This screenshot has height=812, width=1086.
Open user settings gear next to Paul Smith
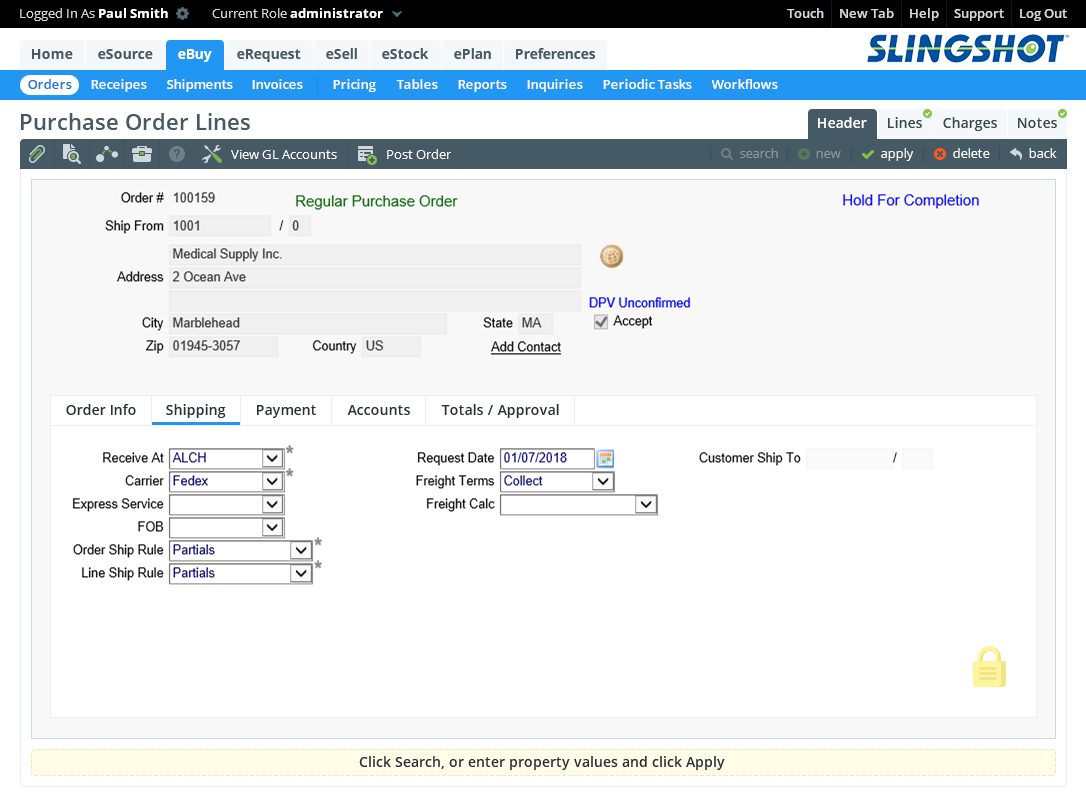(x=182, y=14)
